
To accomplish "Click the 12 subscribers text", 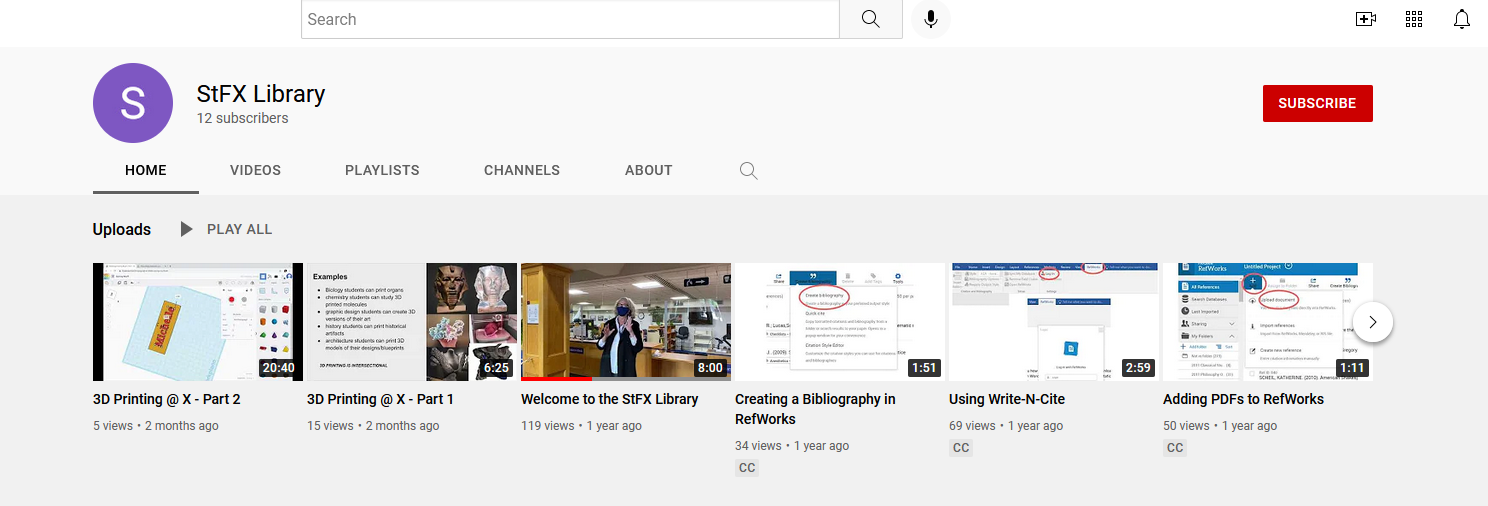I will pyautogui.click(x=243, y=118).
